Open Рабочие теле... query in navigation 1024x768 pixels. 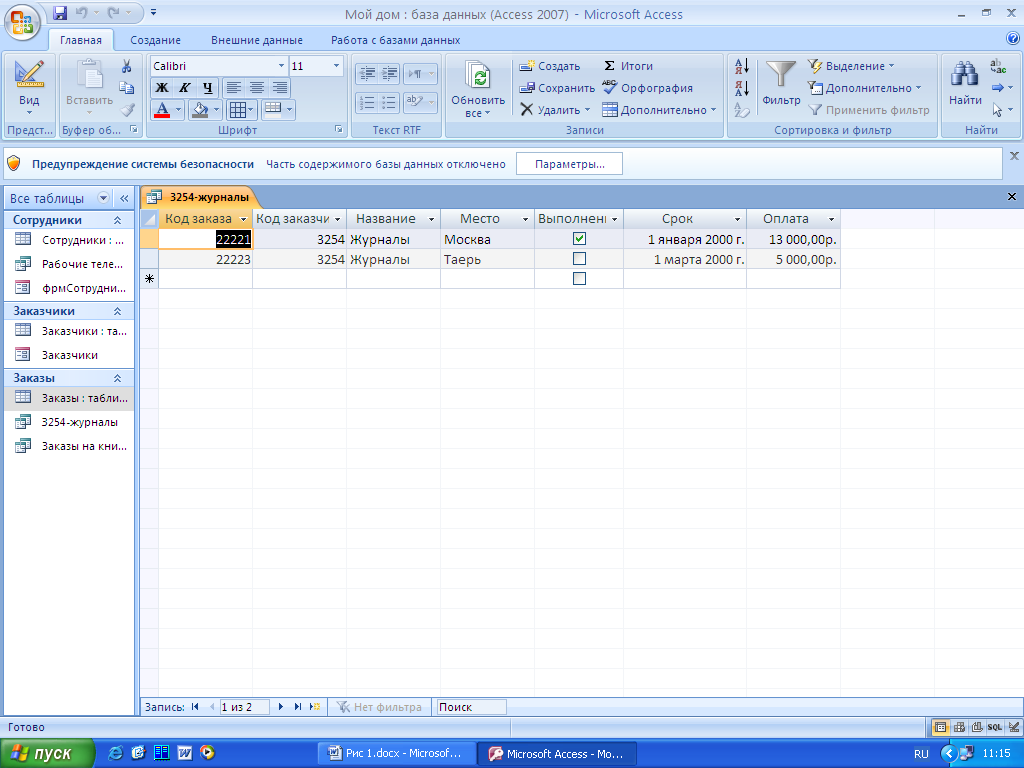pos(69,264)
